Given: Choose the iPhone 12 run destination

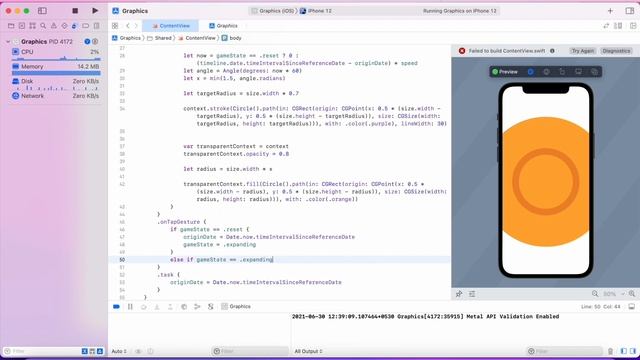Looking at the screenshot, I should pyautogui.click(x=316, y=11).
